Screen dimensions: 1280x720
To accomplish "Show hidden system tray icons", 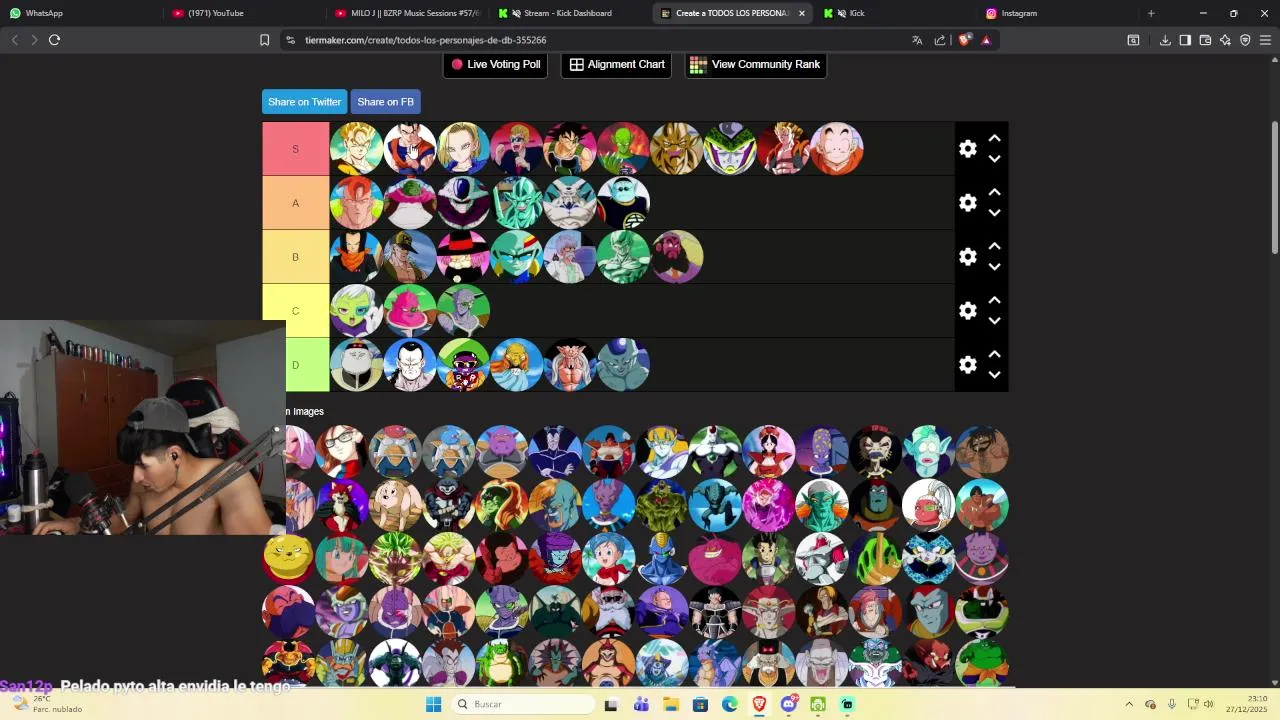I will [x=1129, y=704].
